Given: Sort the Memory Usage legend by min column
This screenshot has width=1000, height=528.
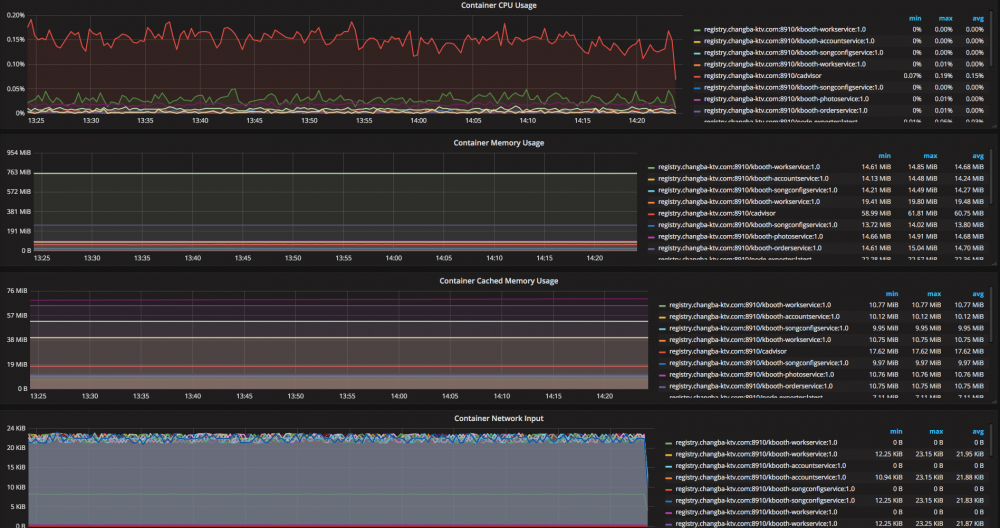Looking at the screenshot, I should [x=884, y=155].
